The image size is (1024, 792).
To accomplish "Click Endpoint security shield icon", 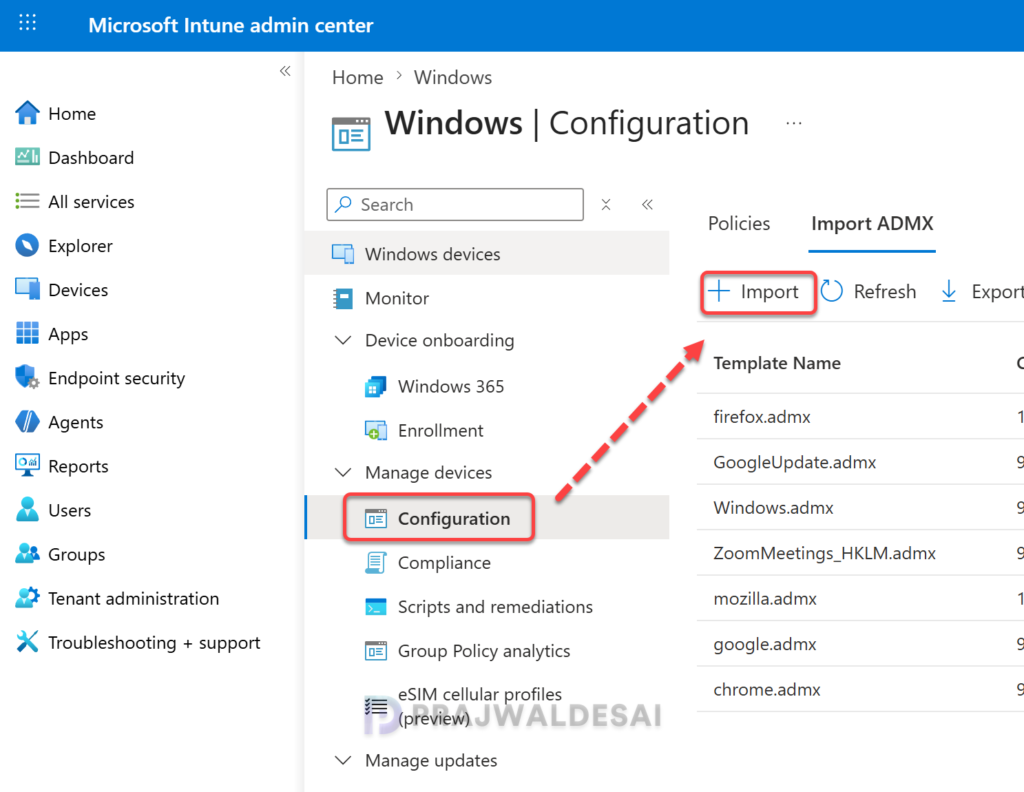I will [x=27, y=377].
